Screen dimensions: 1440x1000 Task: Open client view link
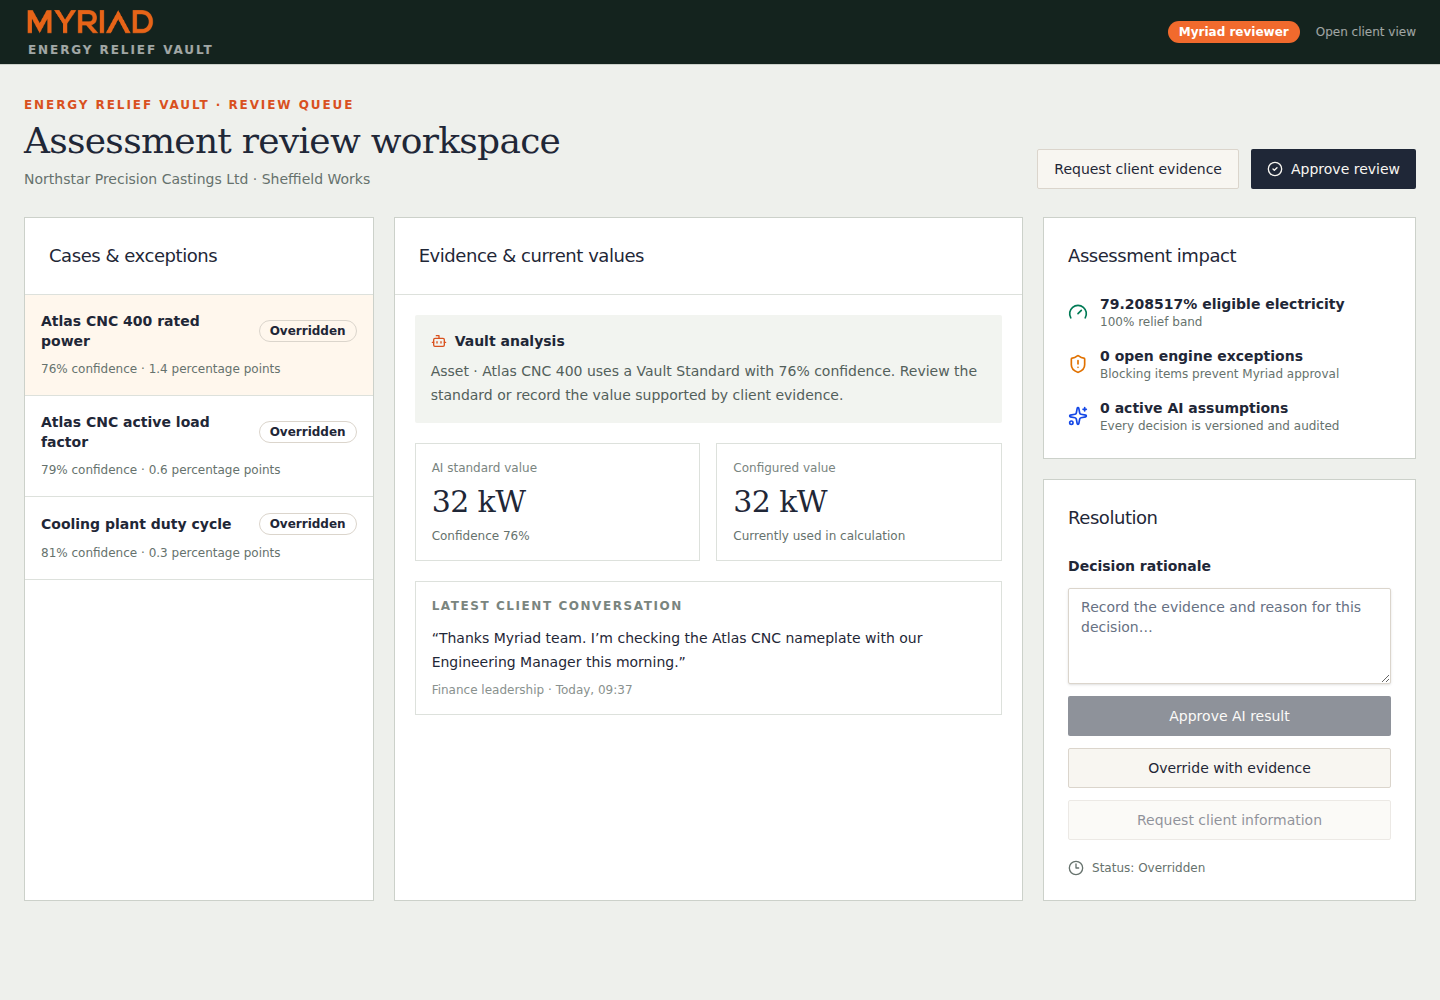click(1365, 32)
